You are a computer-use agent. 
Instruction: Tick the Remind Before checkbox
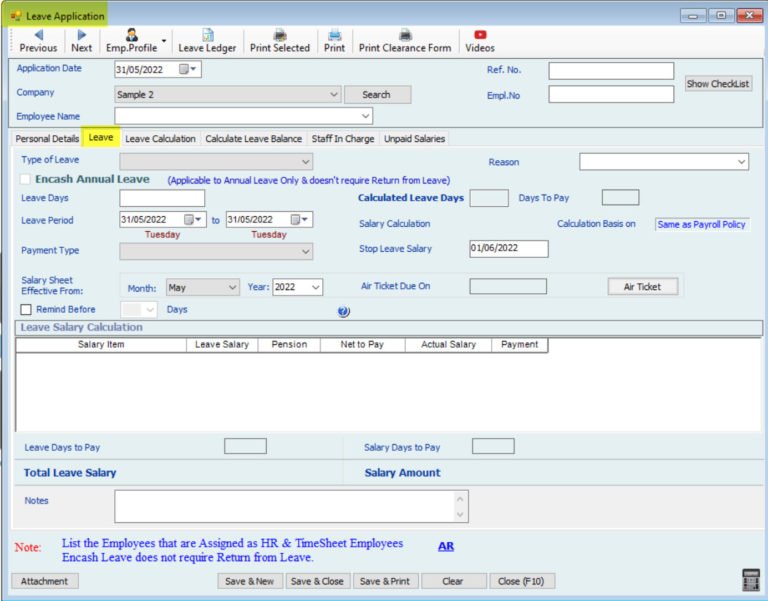[x=26, y=310]
